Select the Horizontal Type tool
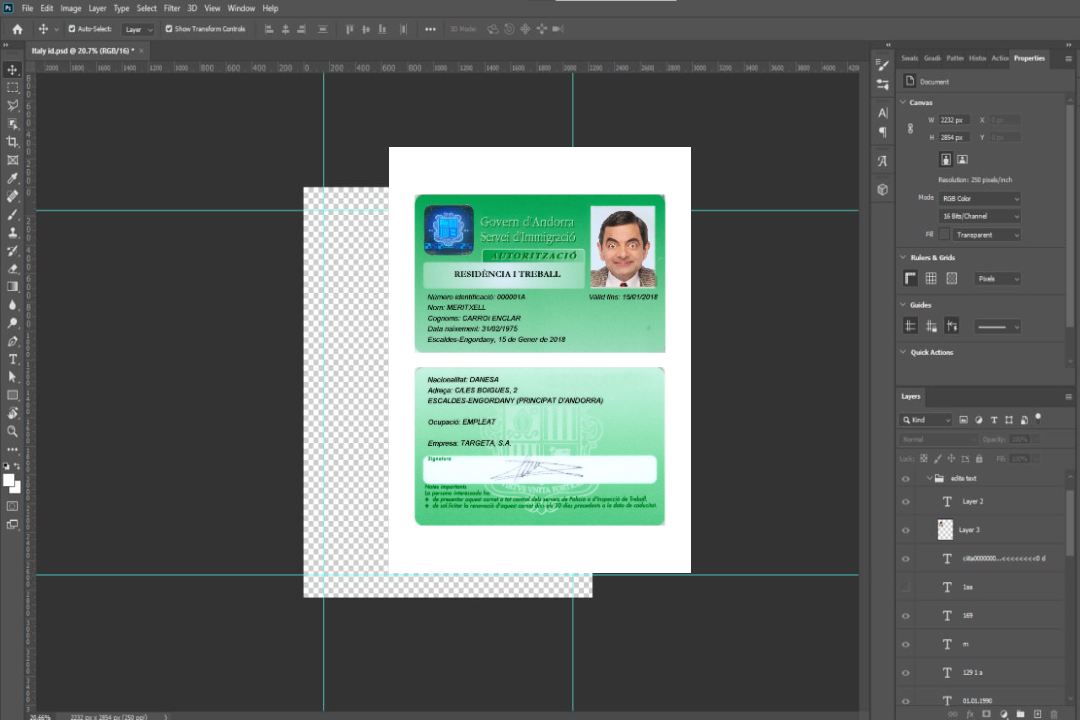 coord(13,359)
